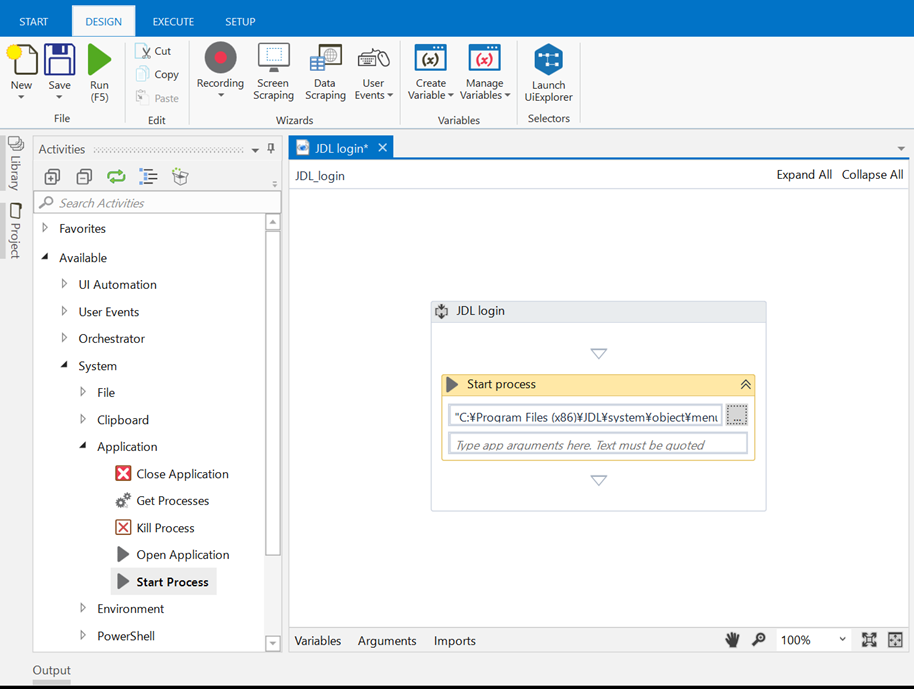Collapse the Available tree node
The height and width of the screenshot is (689, 914).
coord(45,256)
